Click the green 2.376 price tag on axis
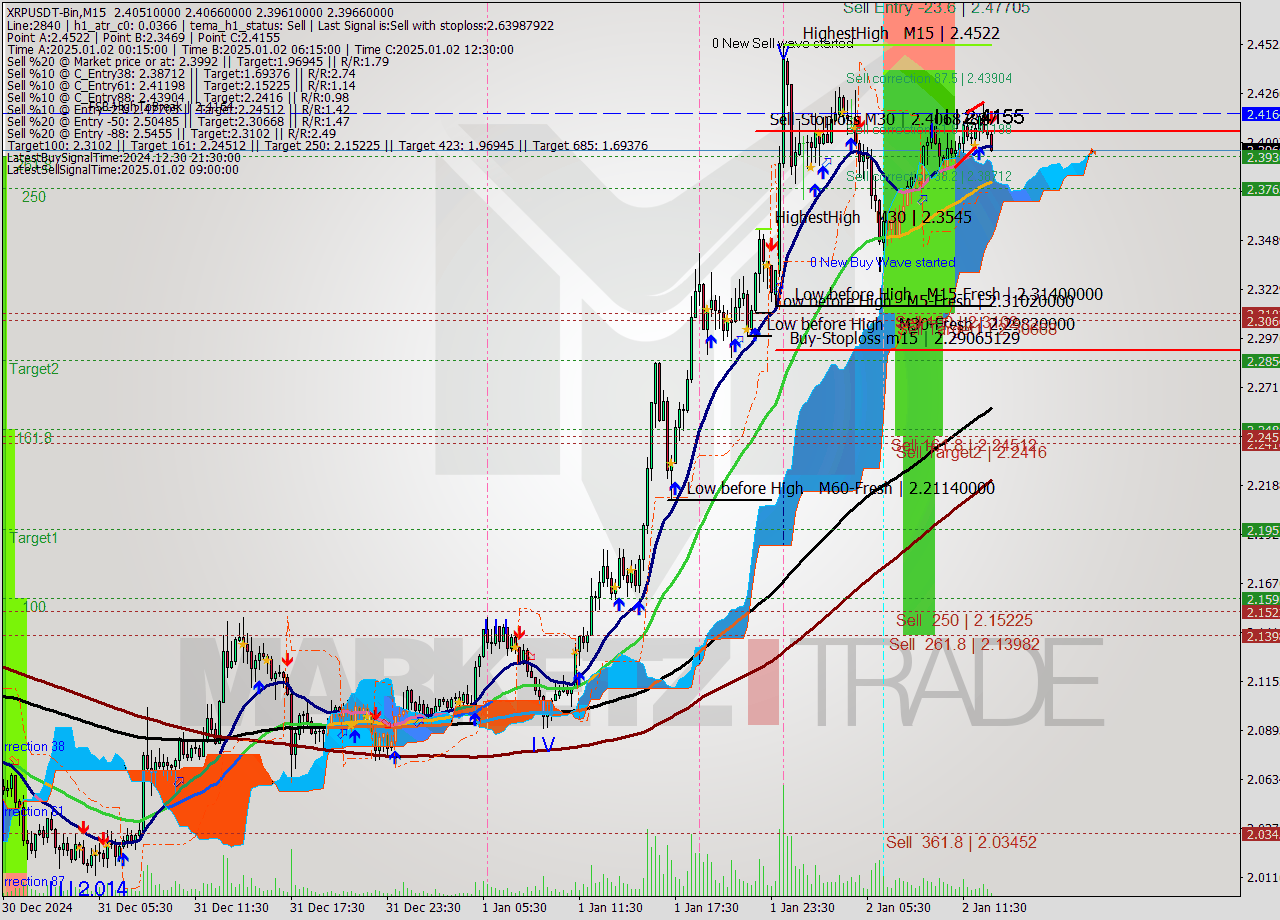 tap(1260, 189)
